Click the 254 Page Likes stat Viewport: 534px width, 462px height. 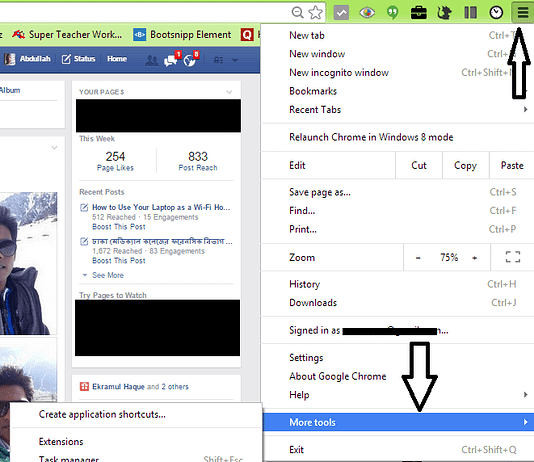(x=115, y=161)
